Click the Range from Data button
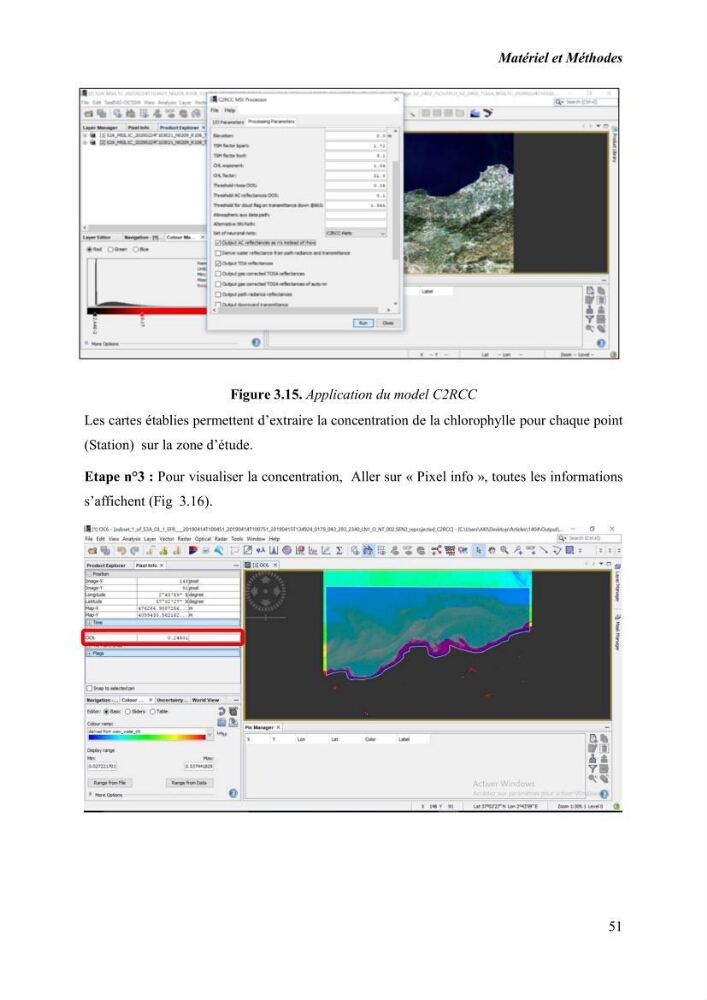This screenshot has height=1000, width=707. (189, 783)
